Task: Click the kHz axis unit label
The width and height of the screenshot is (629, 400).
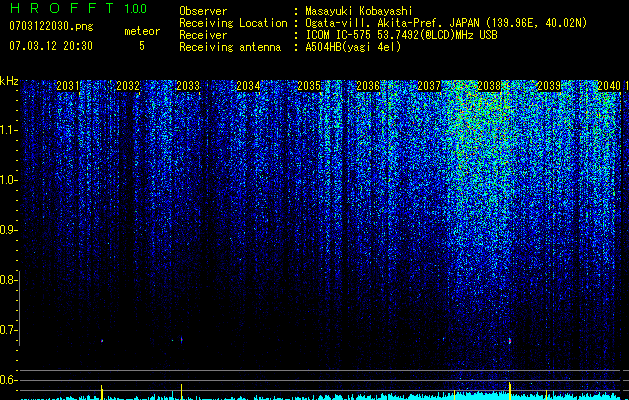Action: click(x=9, y=81)
